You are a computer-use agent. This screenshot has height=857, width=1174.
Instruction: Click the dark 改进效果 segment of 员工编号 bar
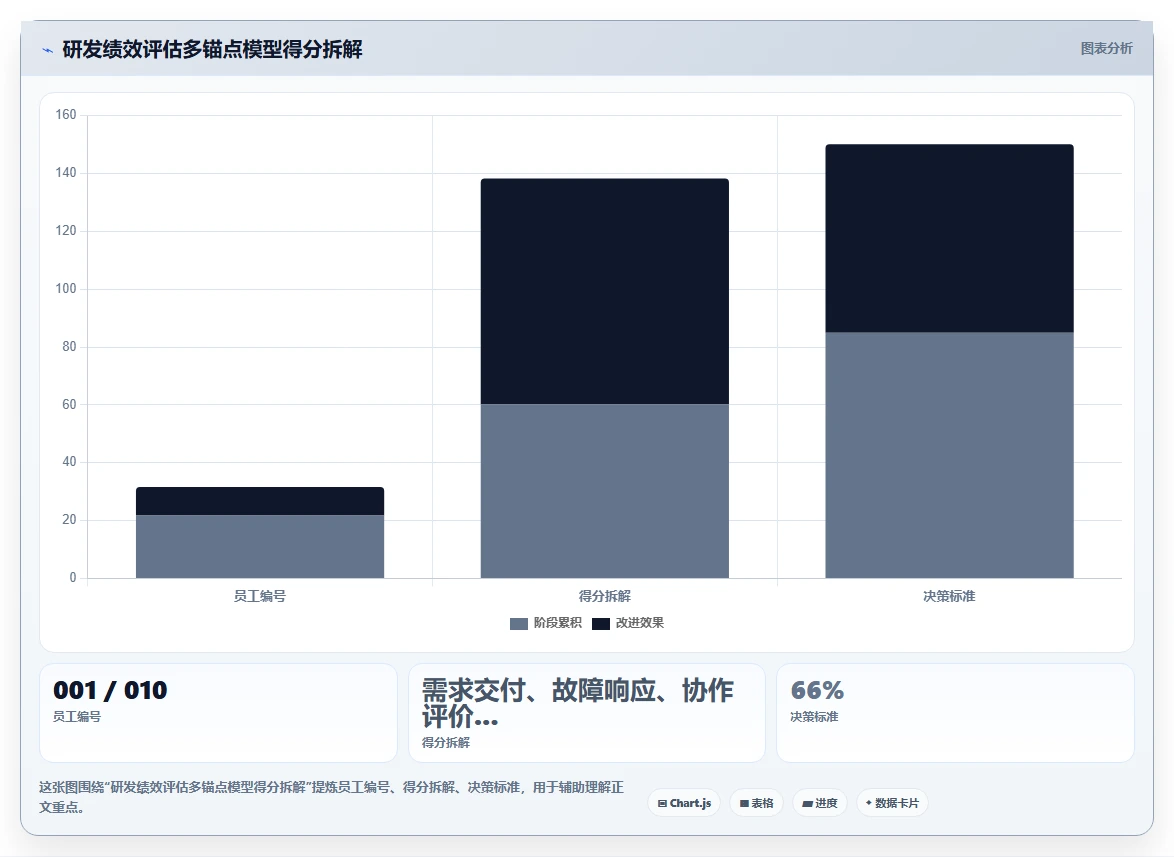(260, 501)
